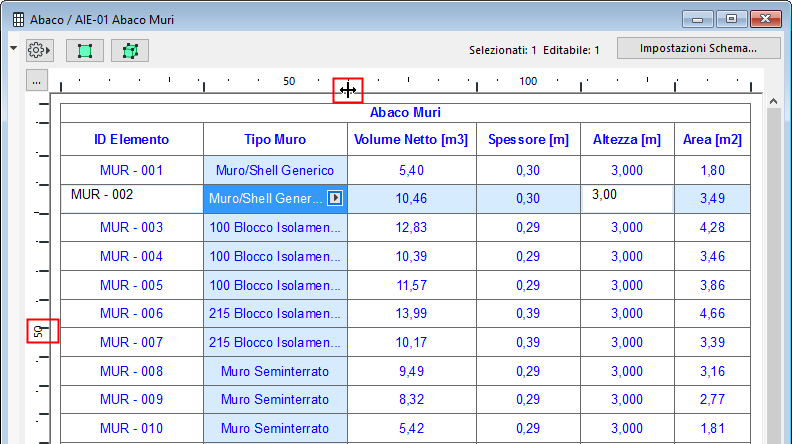Screen dimensions: 792x444
Task: Click volume value 8,32
Action: pyautogui.click(x=412, y=399)
